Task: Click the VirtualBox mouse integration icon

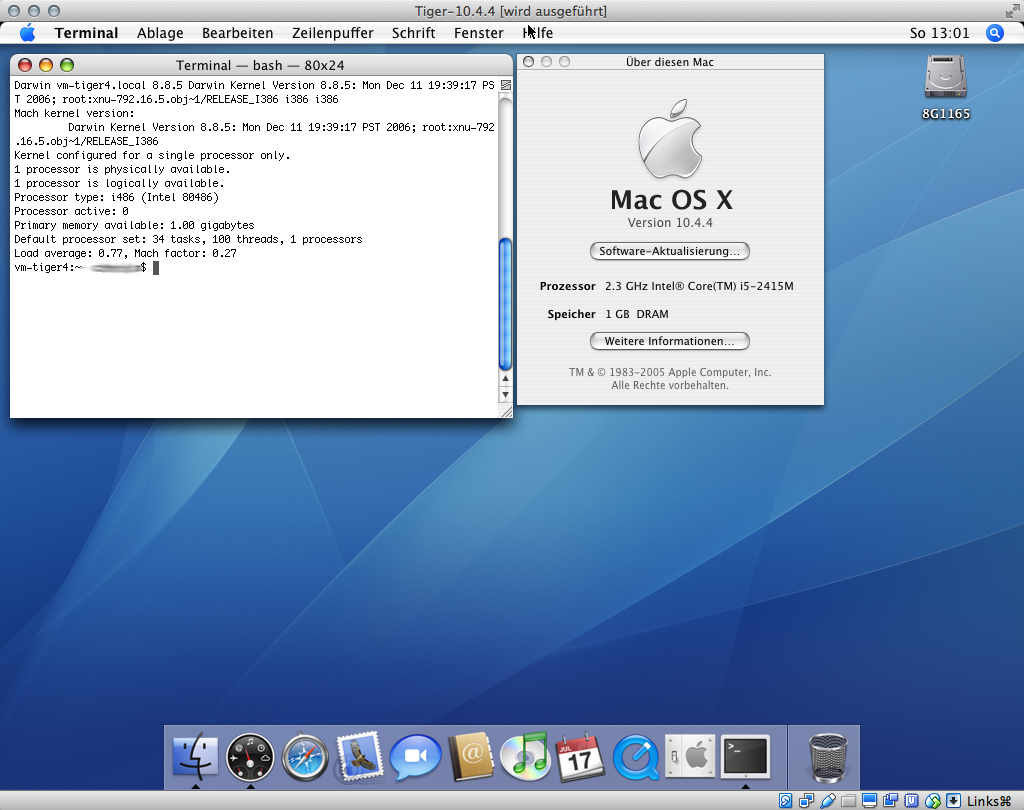Action: point(933,801)
